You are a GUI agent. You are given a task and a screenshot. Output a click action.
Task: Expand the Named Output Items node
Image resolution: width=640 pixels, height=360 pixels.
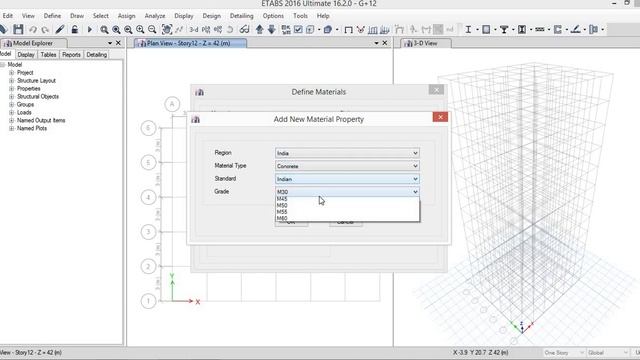point(11,120)
